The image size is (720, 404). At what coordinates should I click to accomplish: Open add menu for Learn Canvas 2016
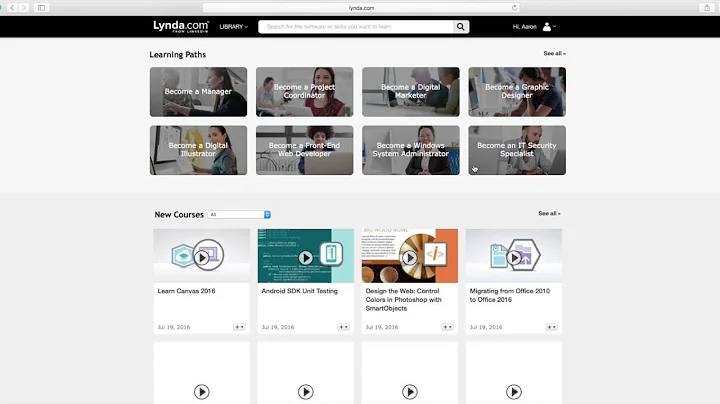240,327
